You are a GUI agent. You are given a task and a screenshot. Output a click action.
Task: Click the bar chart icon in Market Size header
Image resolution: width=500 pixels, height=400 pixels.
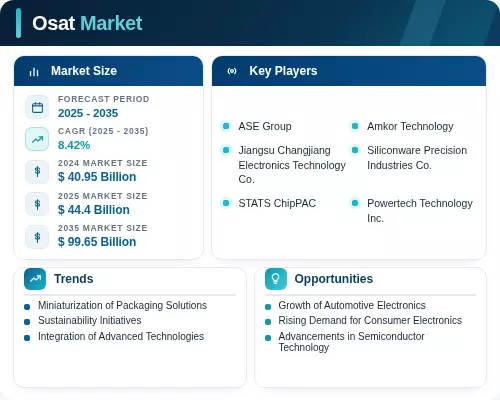(34, 72)
